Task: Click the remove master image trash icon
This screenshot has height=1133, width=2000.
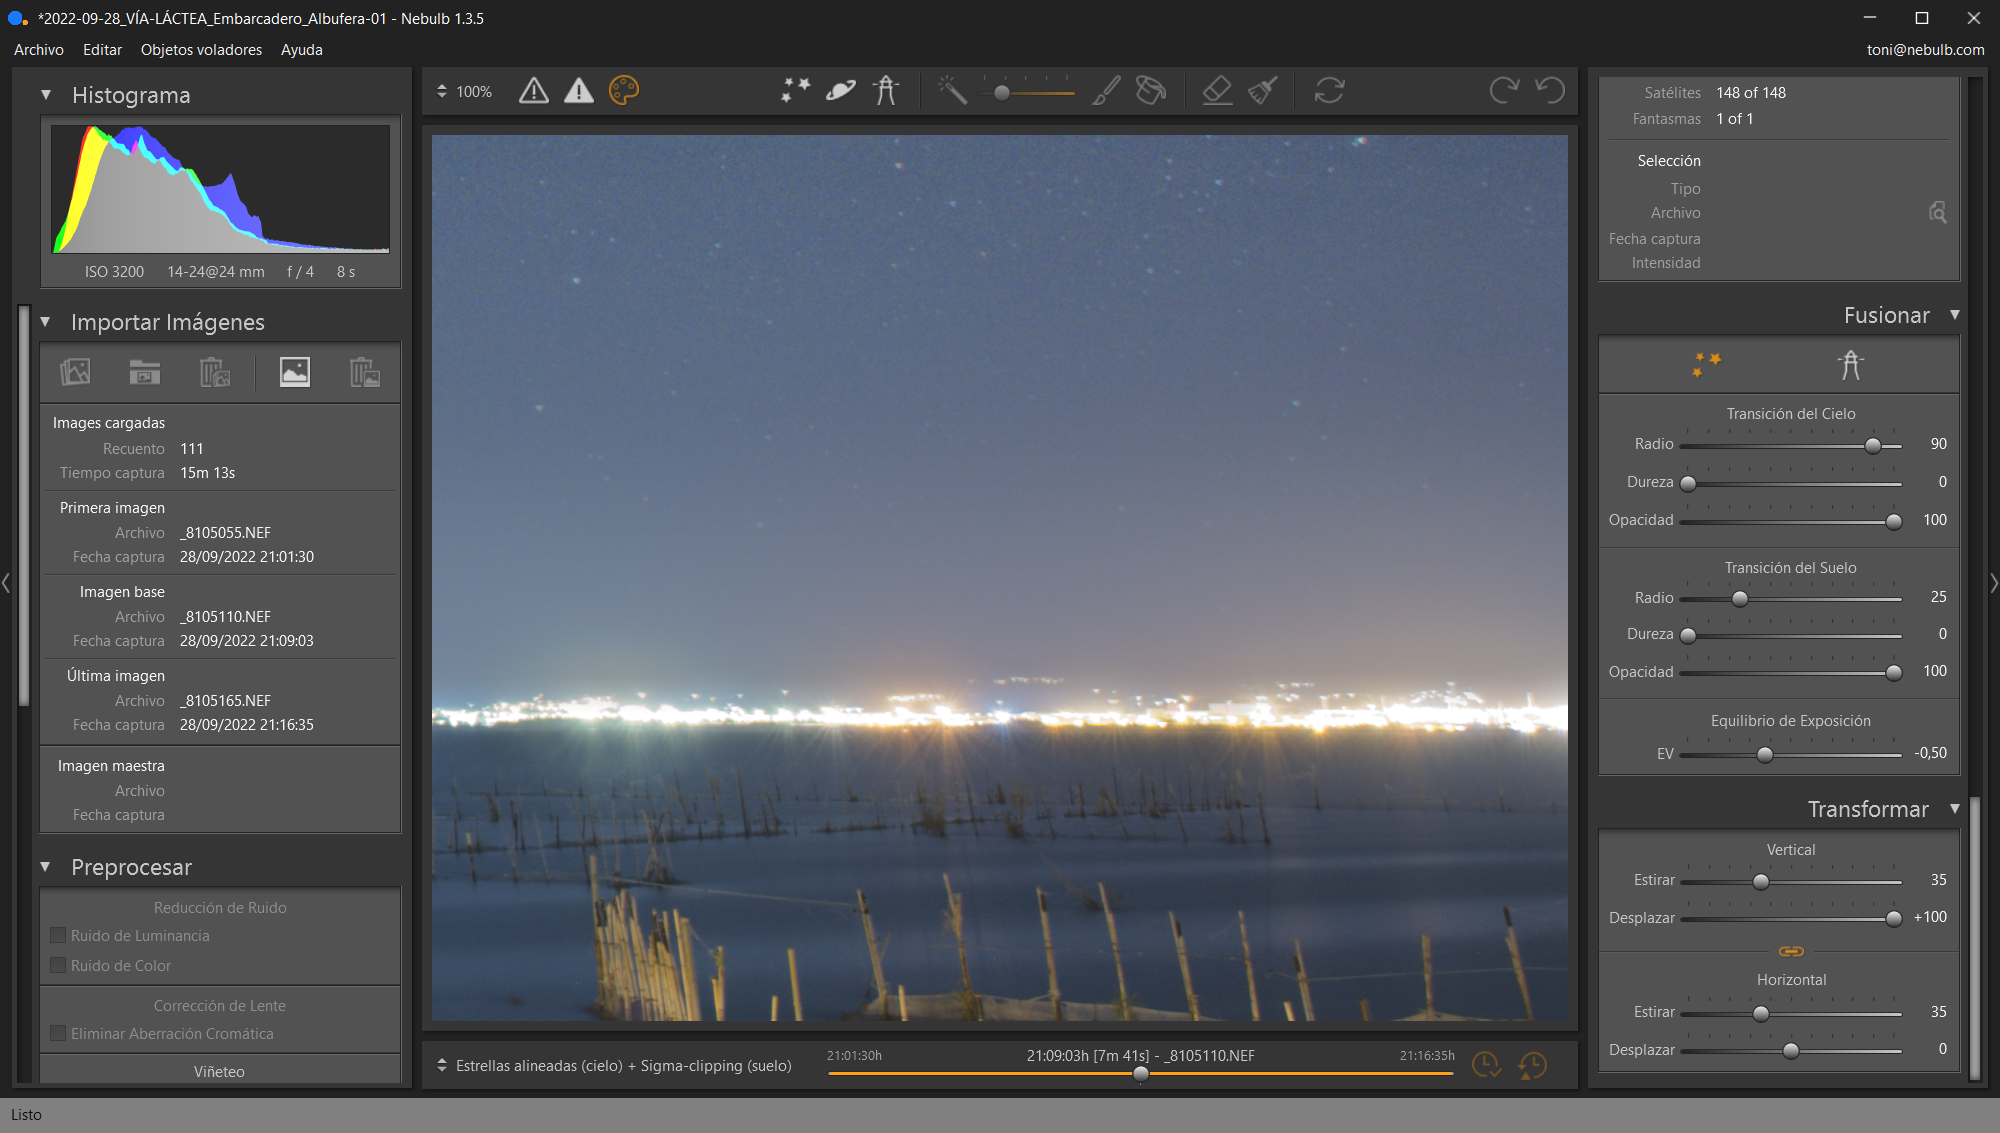Action: coord(365,372)
